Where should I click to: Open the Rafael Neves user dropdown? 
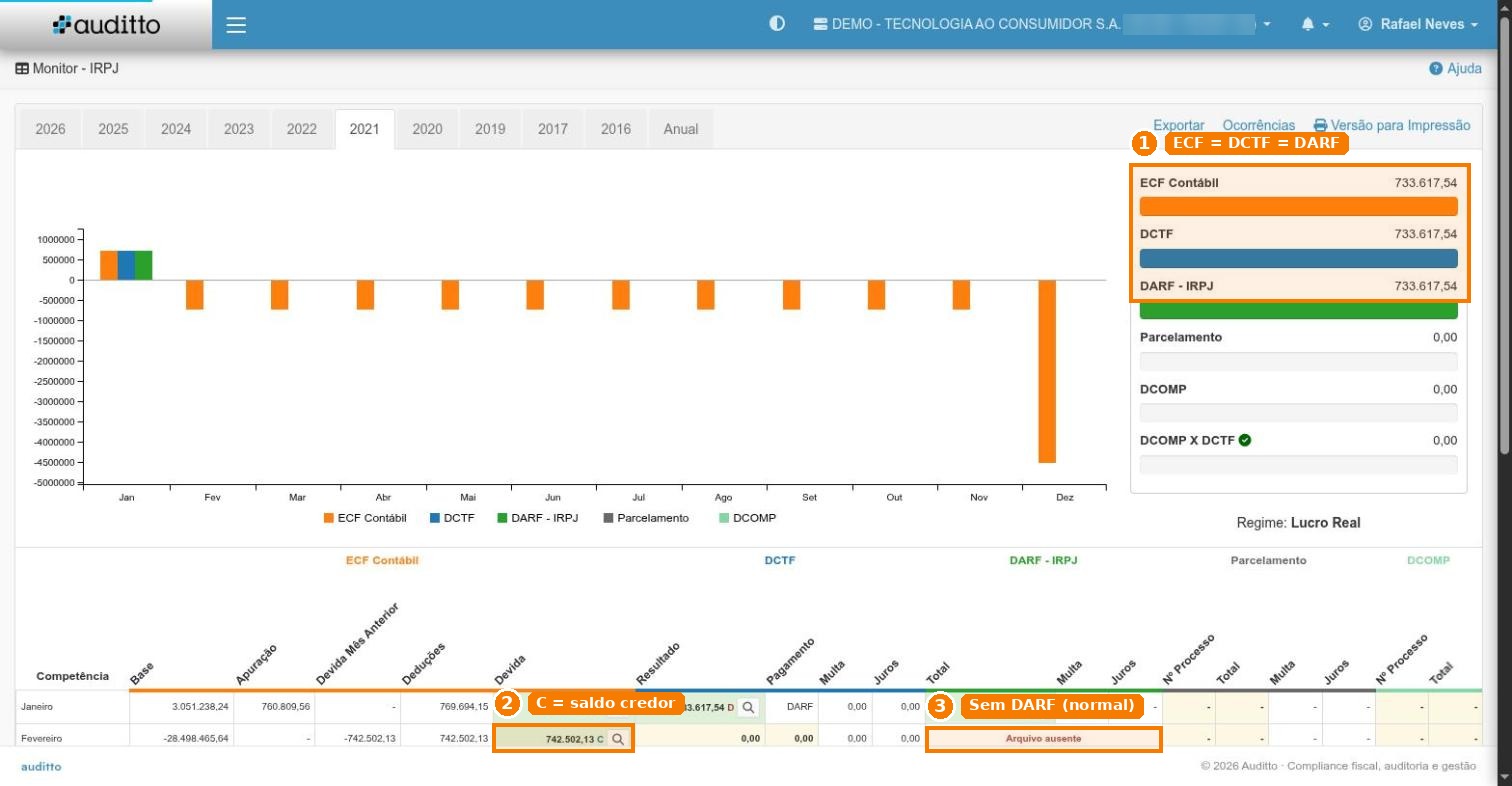tap(1418, 24)
